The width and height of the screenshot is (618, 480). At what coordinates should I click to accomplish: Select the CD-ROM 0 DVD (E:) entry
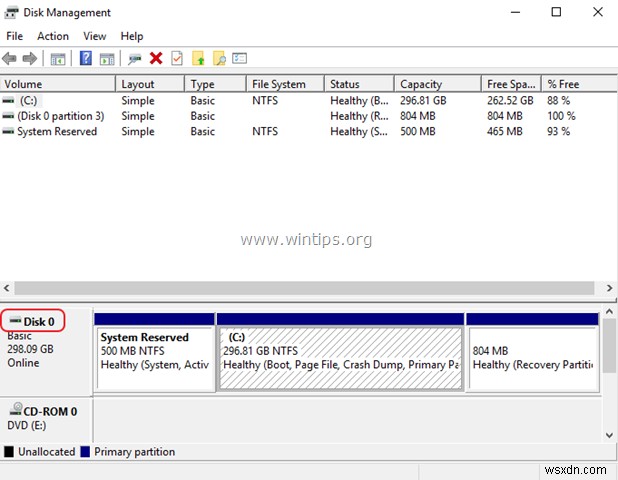coord(46,419)
